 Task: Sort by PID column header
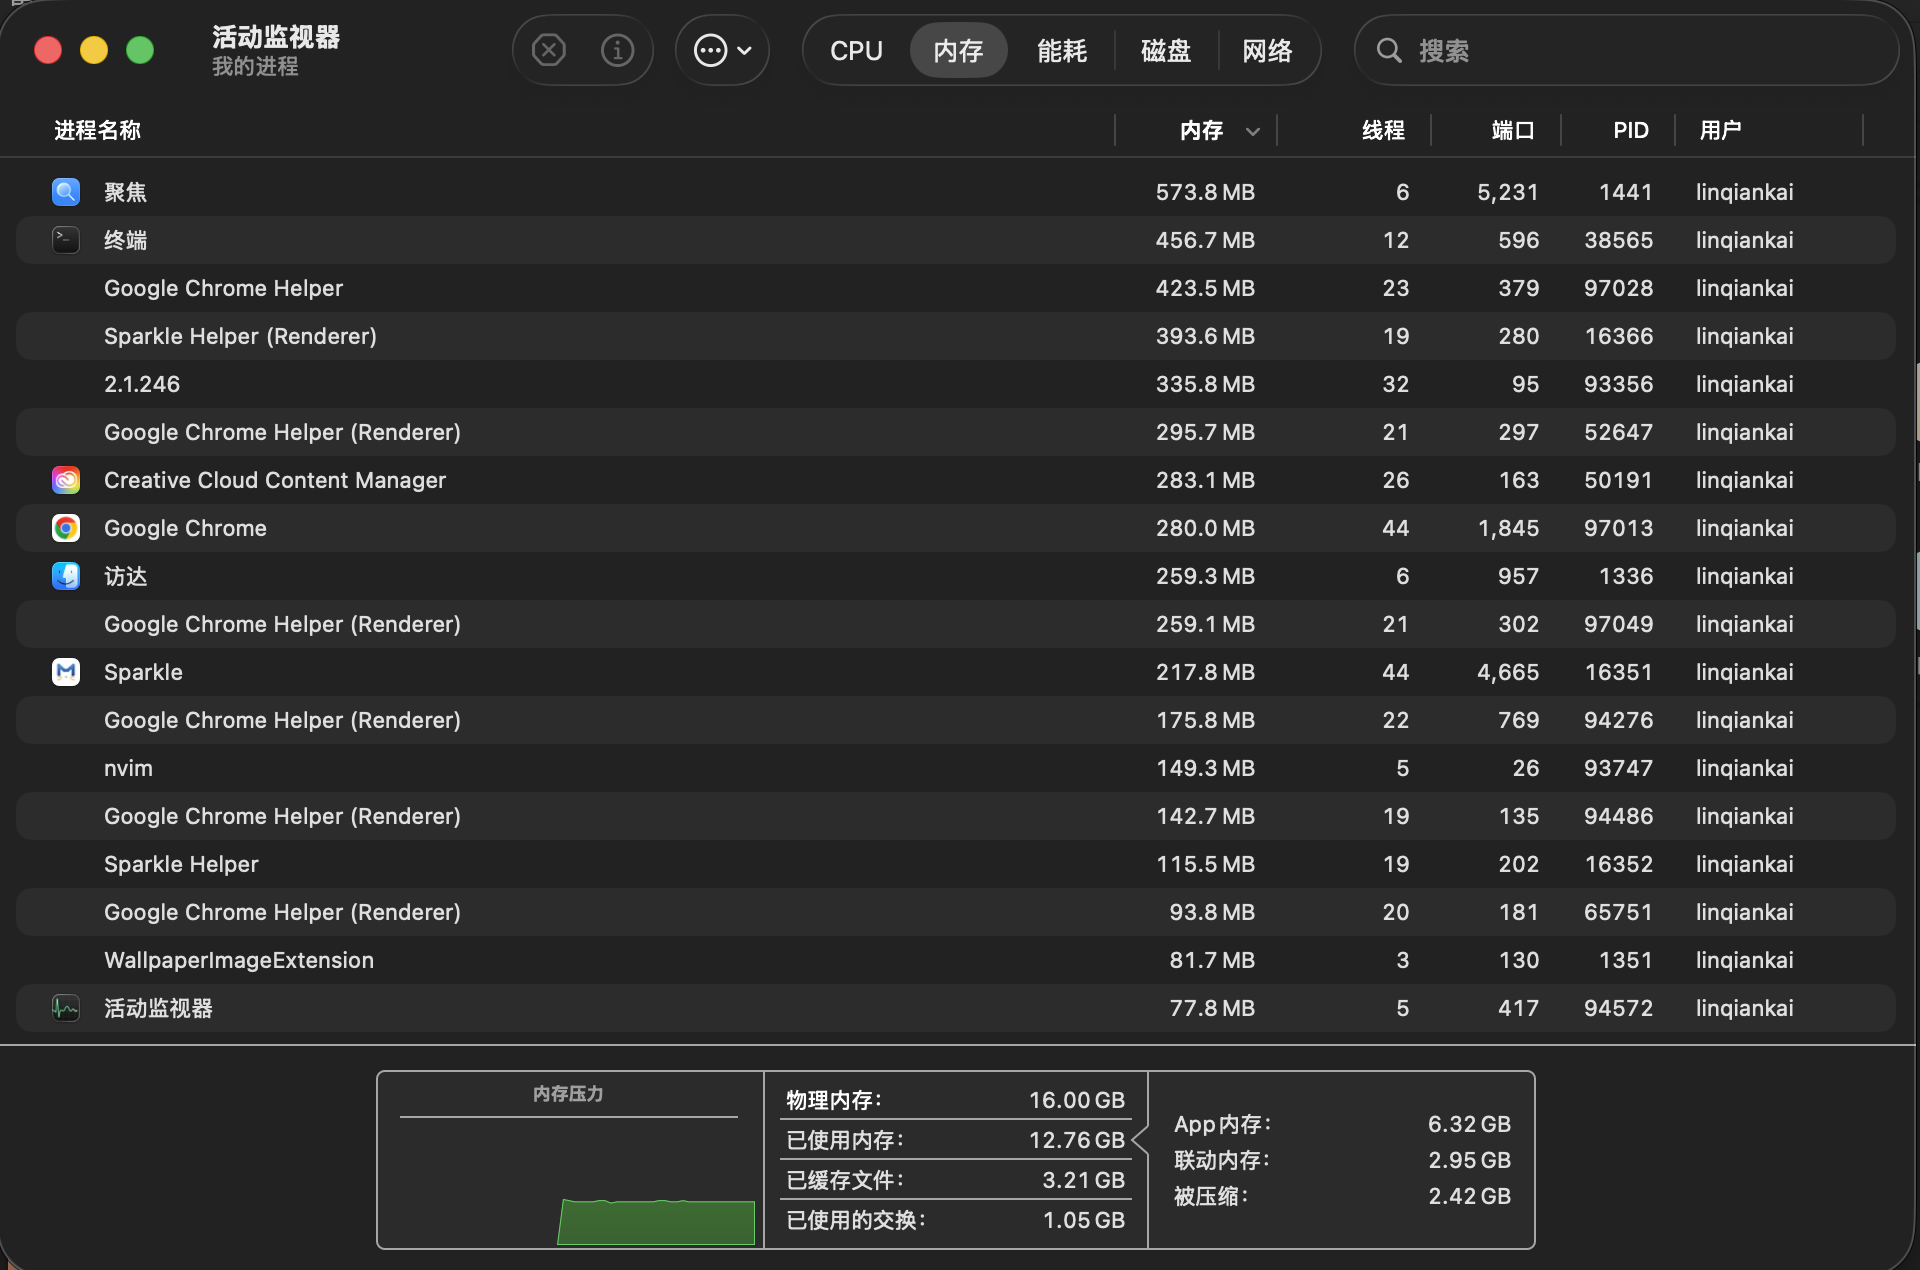point(1630,130)
